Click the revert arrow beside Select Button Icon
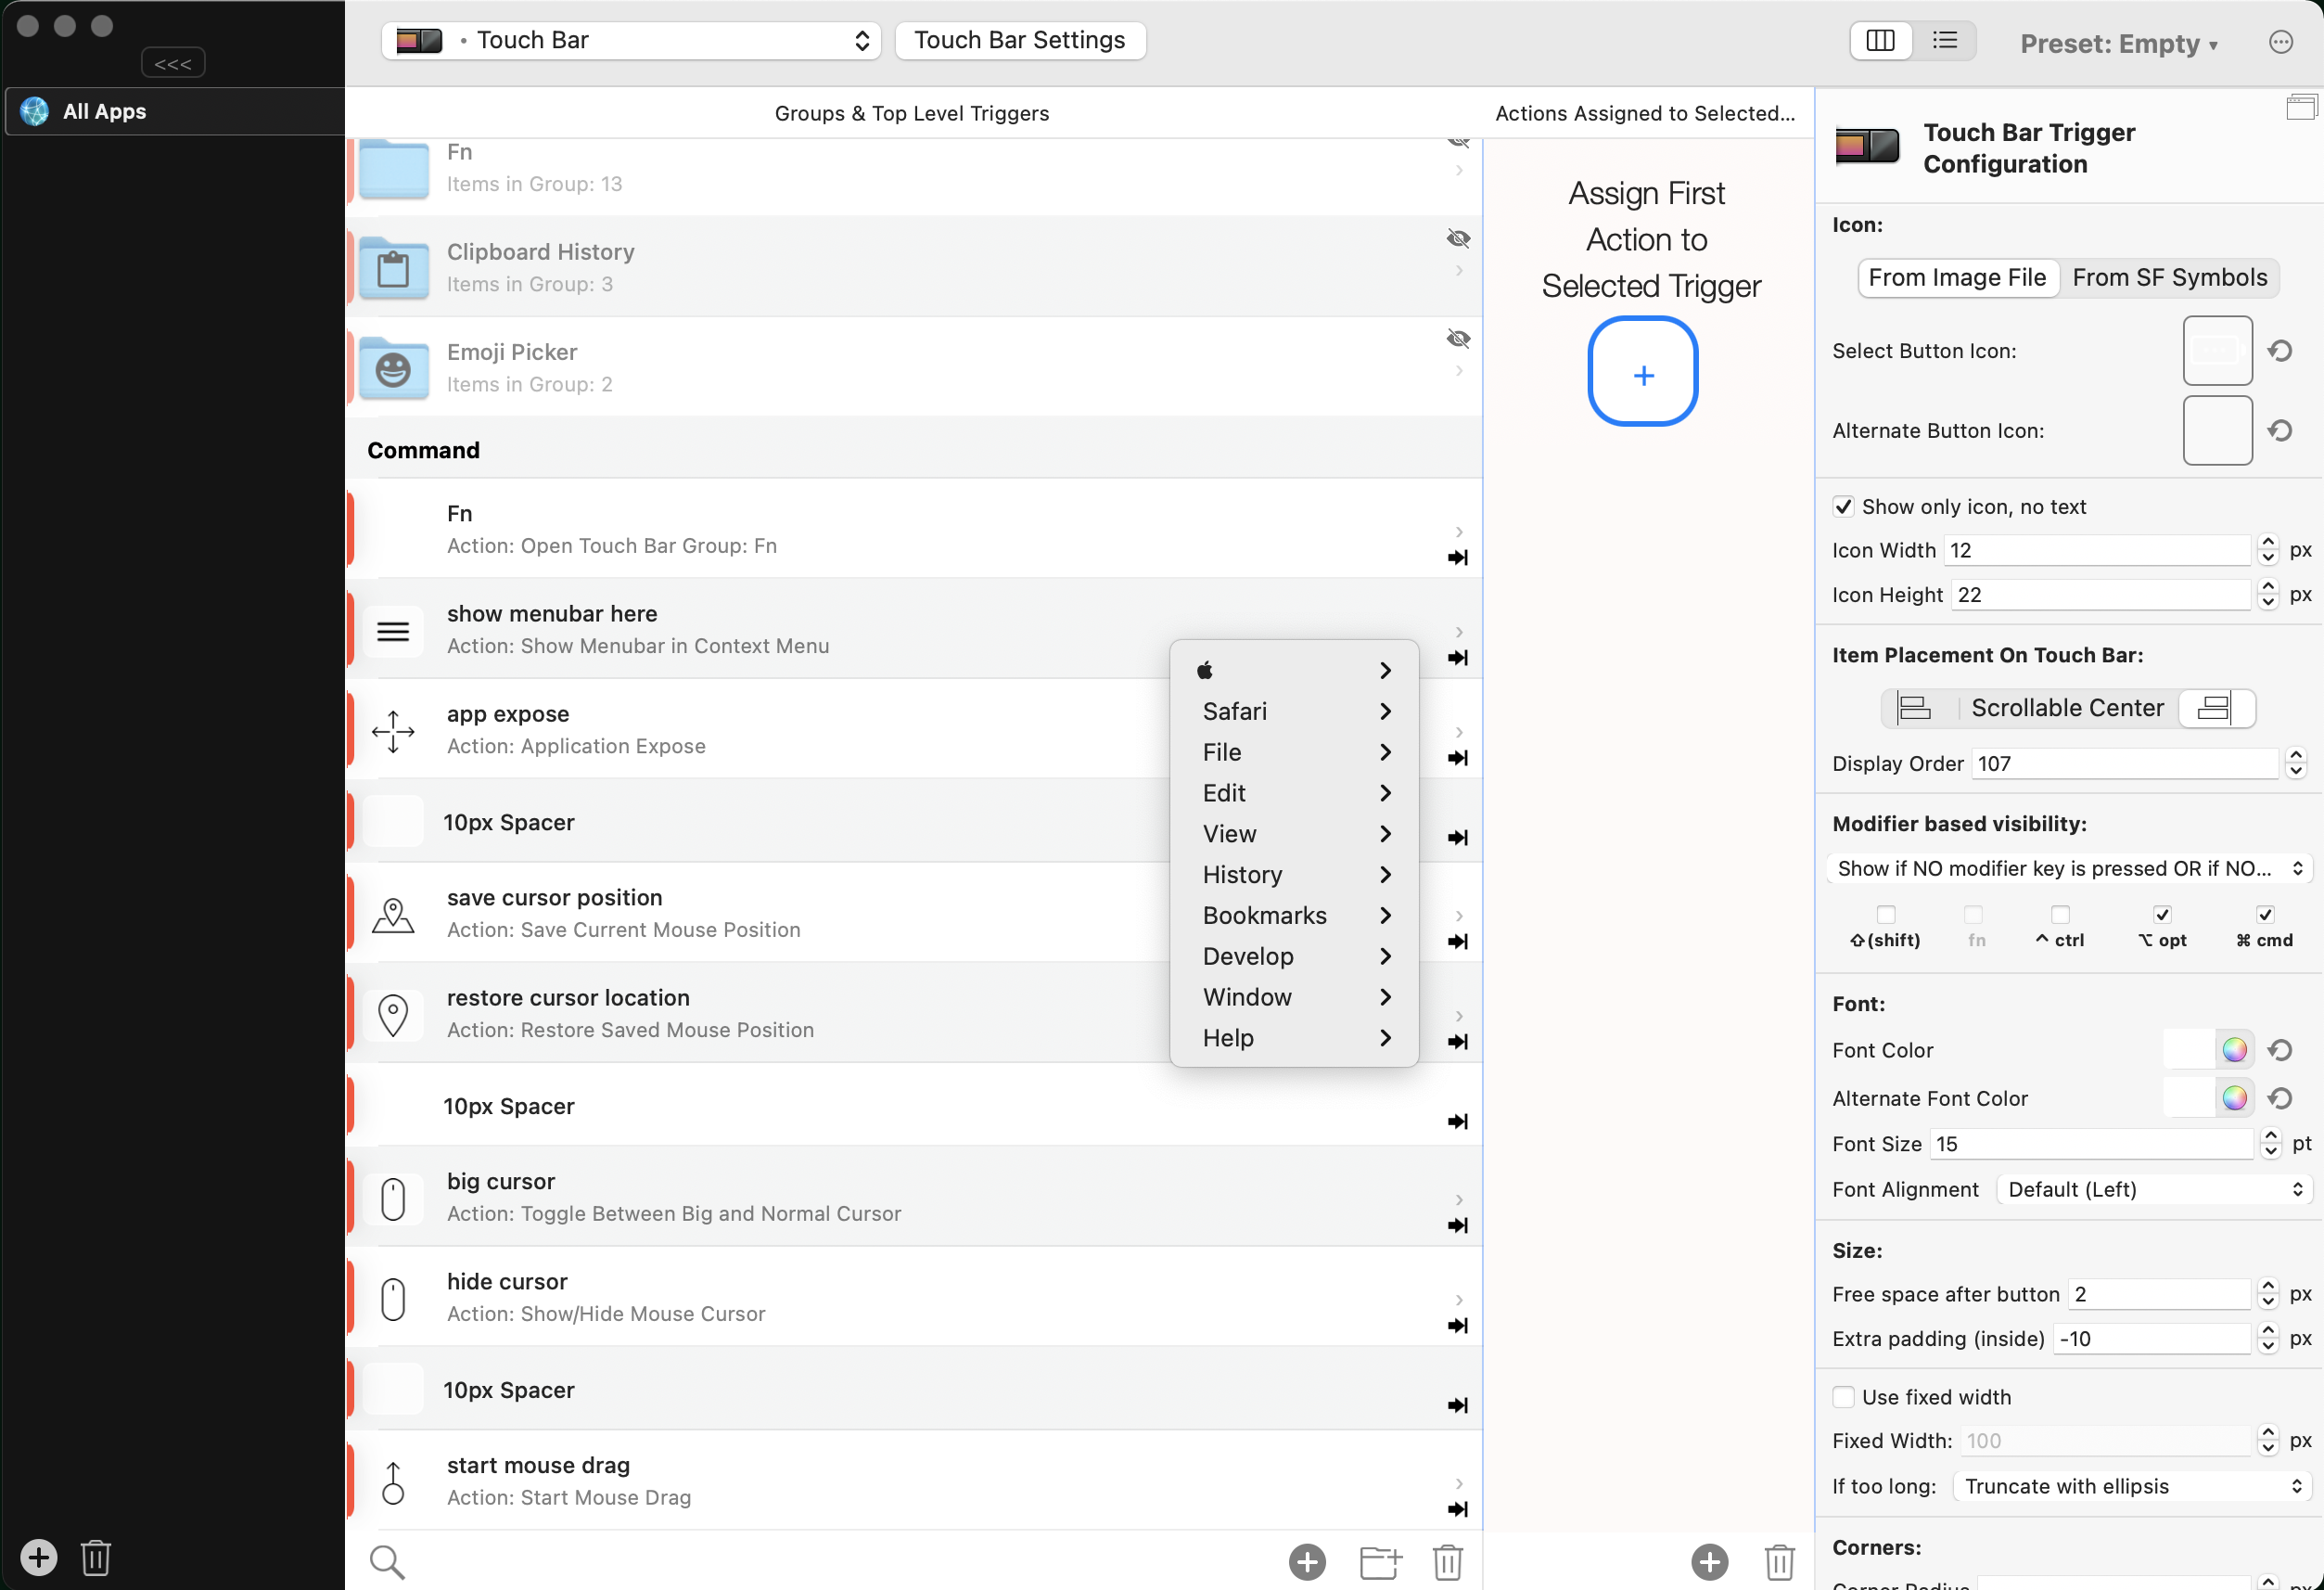2324x1590 pixels. [x=2280, y=351]
